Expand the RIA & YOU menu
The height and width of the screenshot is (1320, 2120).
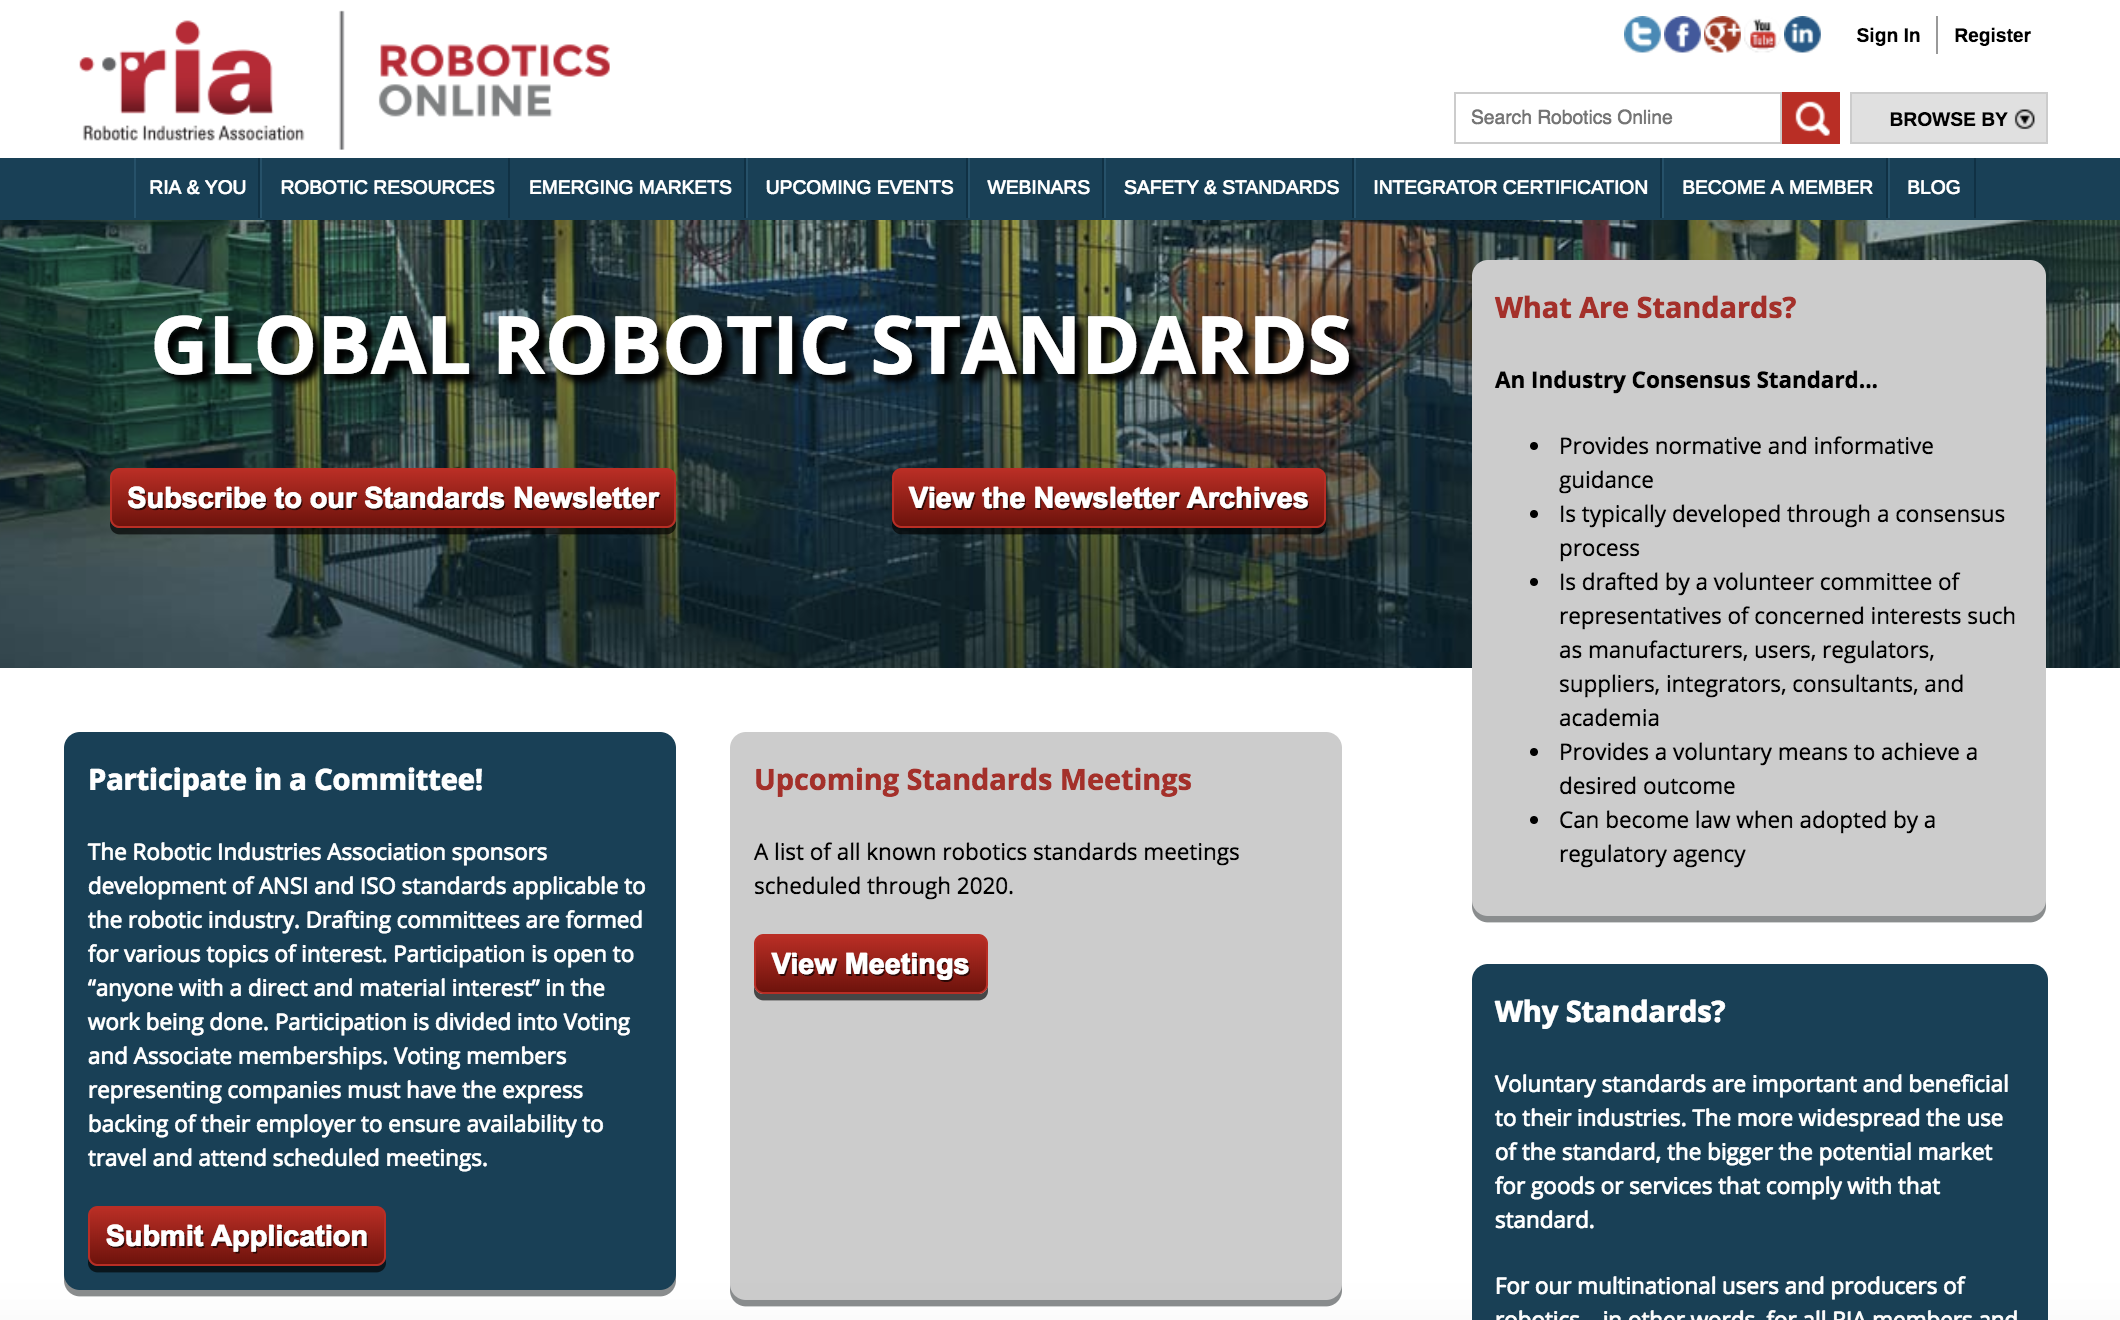(x=197, y=187)
